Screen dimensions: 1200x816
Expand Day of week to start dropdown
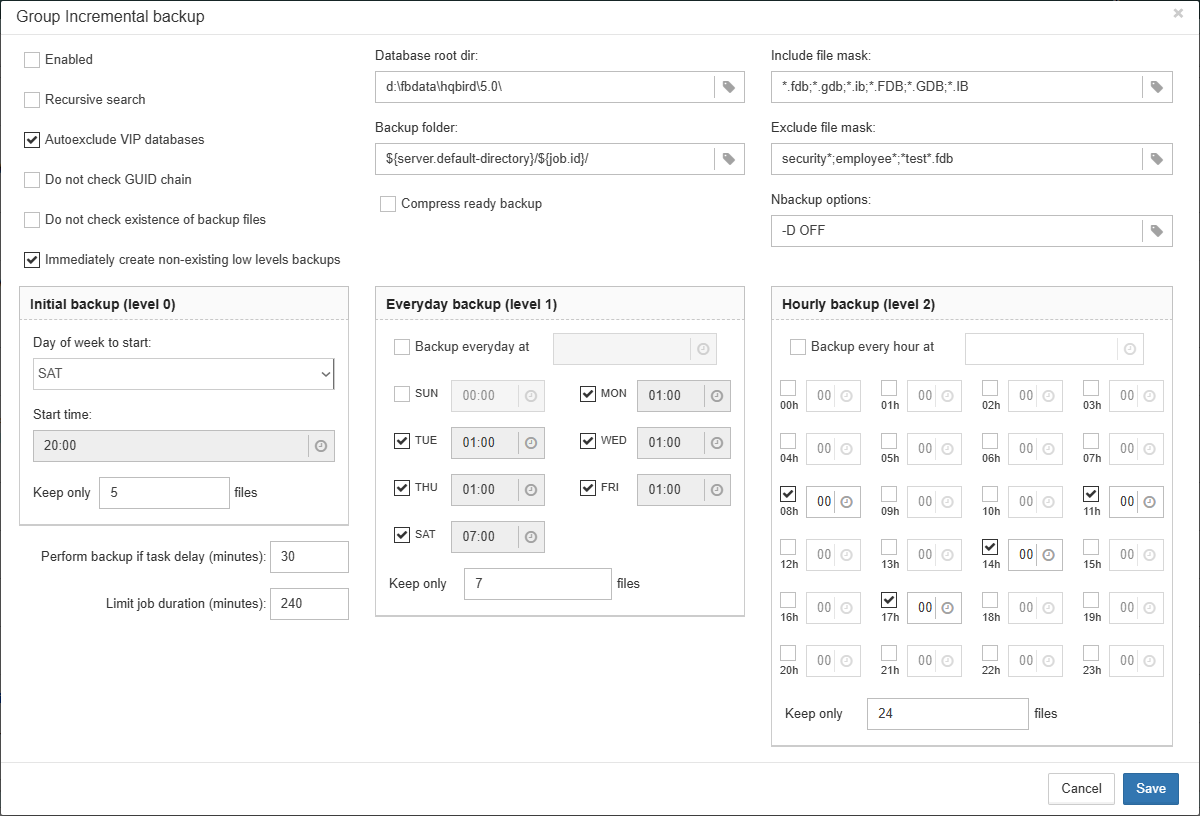(183, 373)
